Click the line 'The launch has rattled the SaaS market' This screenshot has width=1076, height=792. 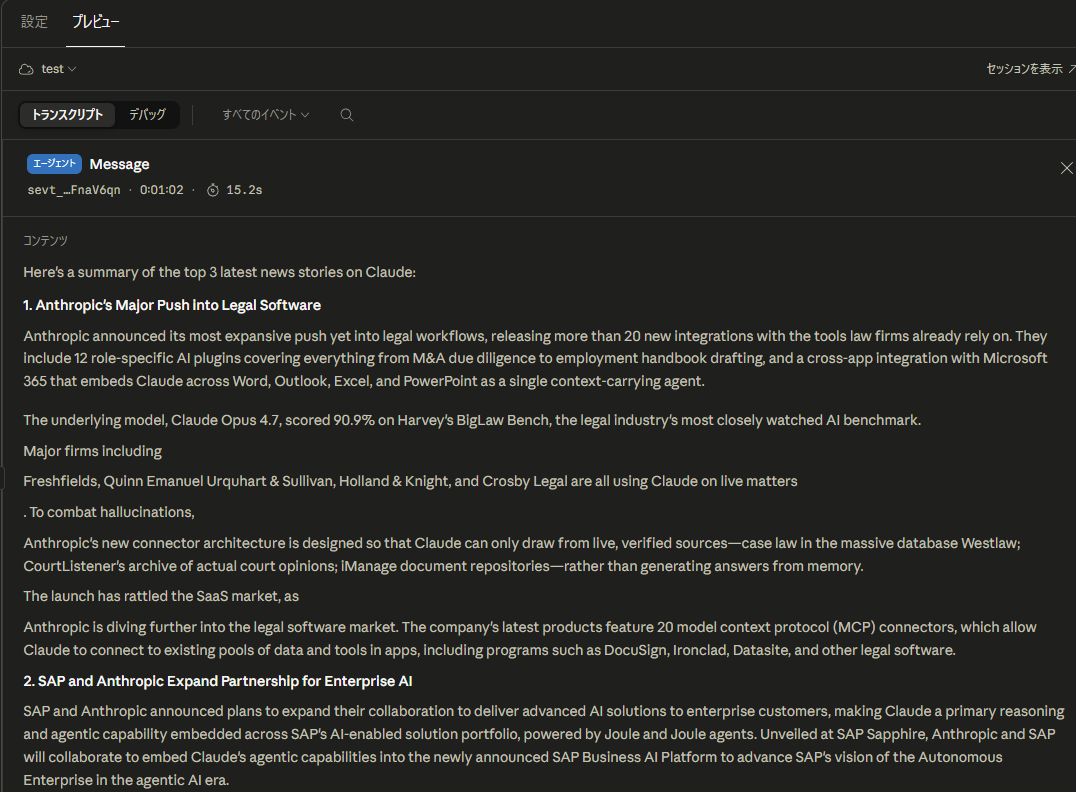coord(161,596)
